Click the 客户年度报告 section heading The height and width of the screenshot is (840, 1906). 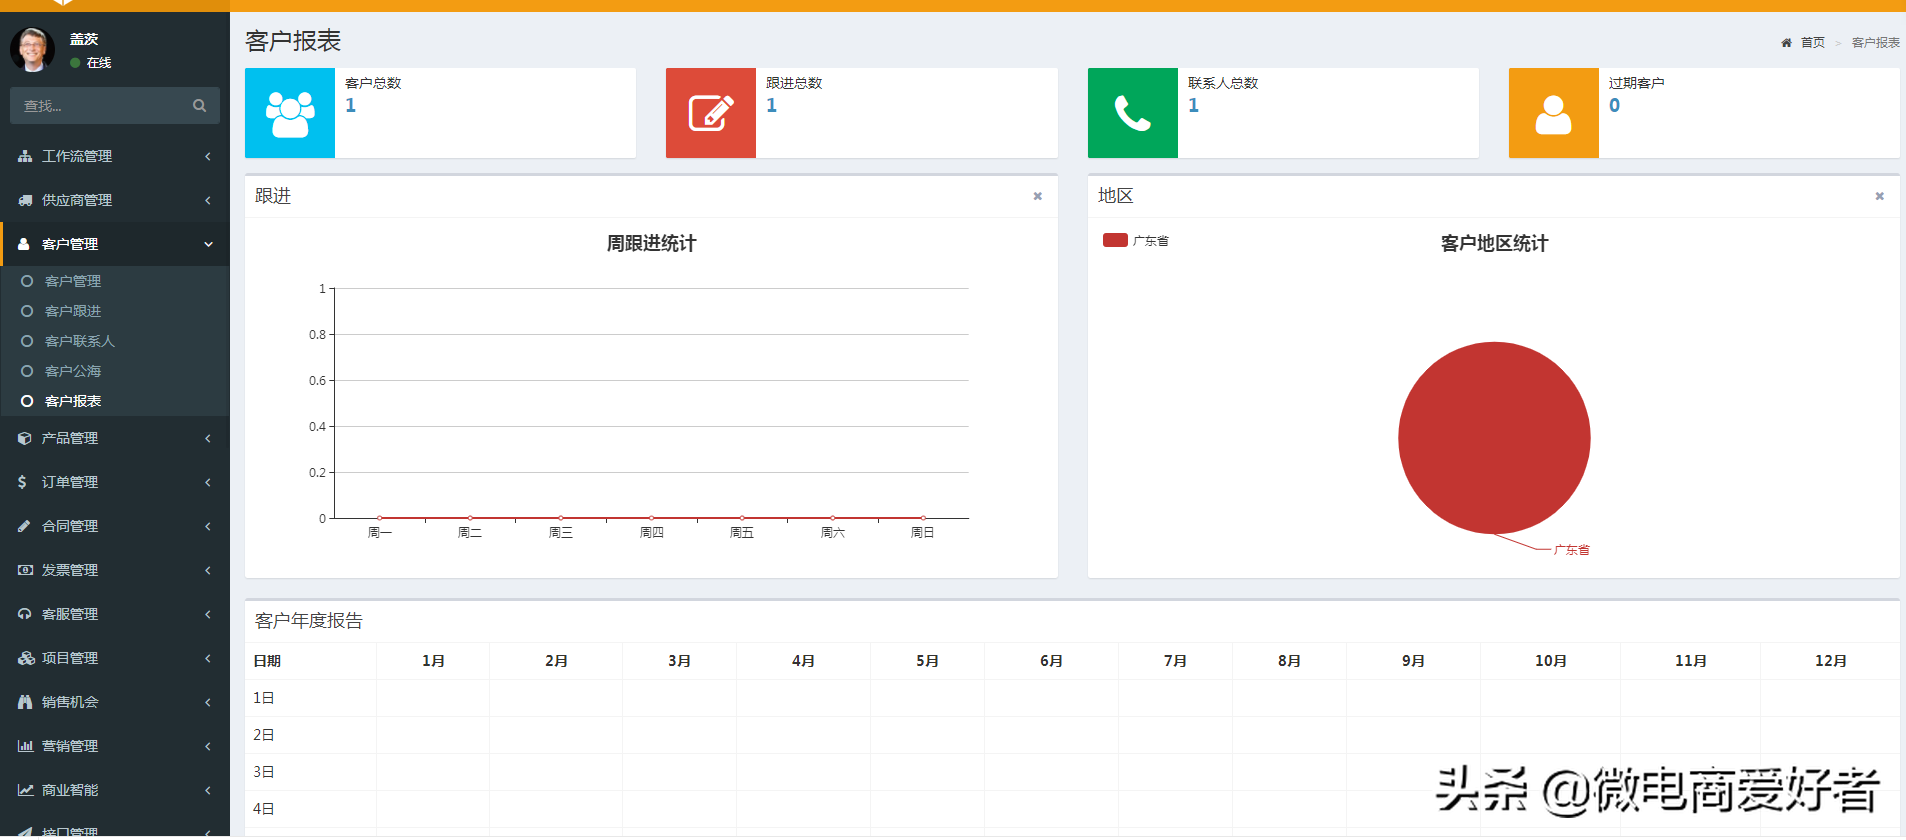[309, 621]
